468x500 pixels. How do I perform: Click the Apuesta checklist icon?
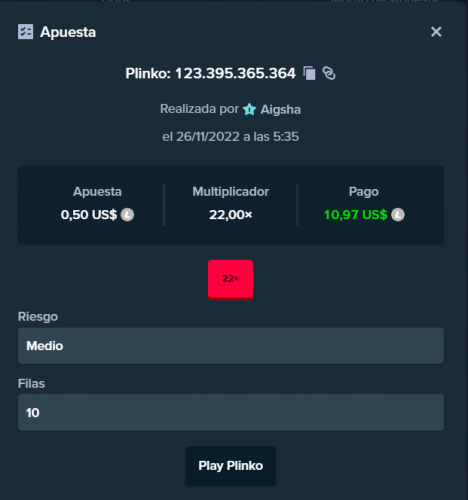(25, 32)
